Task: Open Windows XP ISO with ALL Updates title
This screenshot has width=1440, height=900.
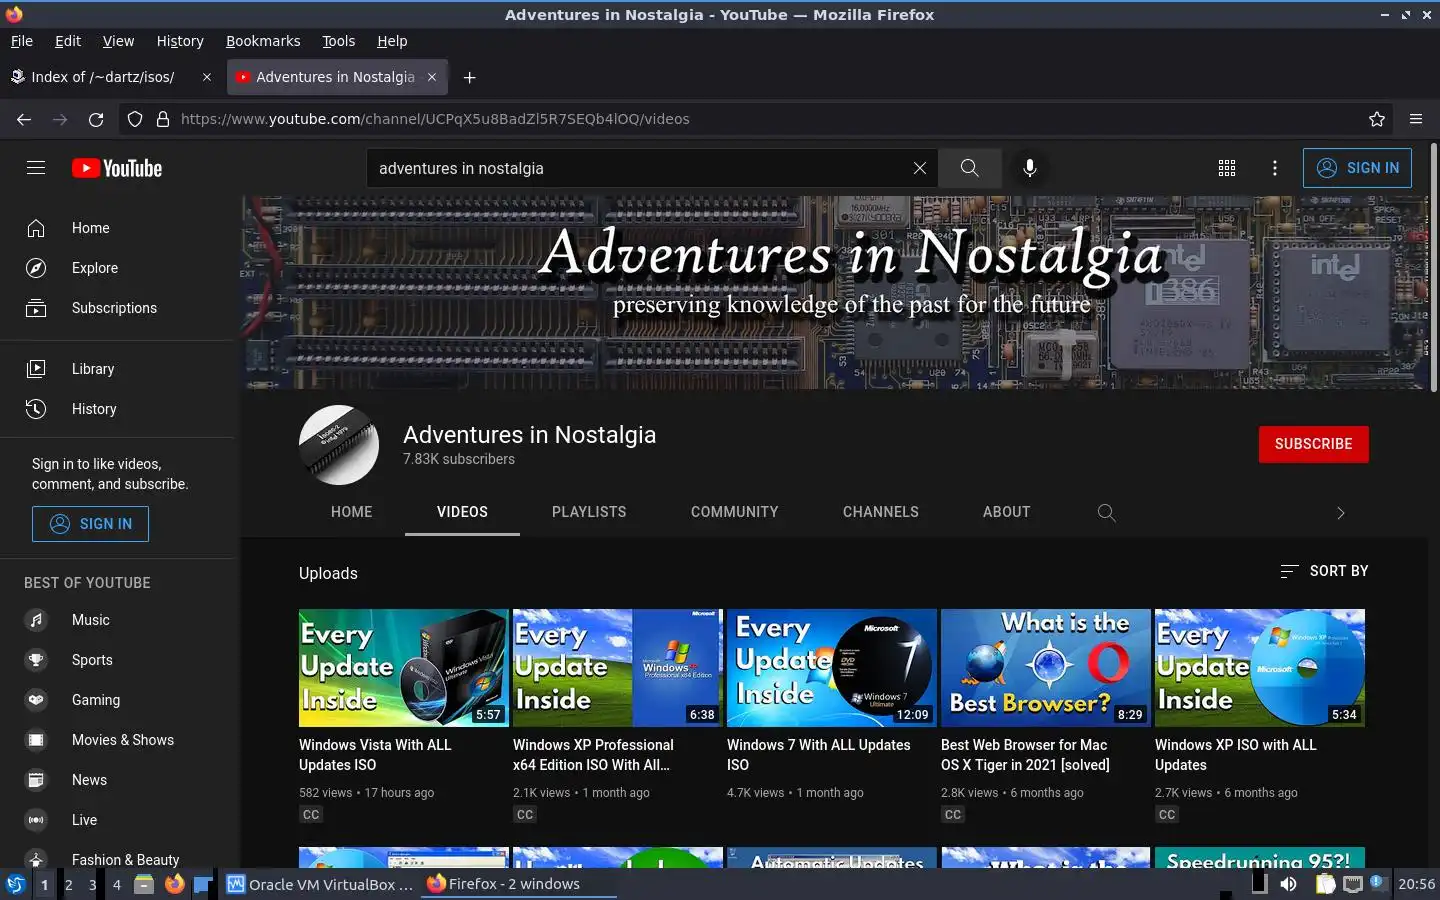Action: [x=1236, y=755]
